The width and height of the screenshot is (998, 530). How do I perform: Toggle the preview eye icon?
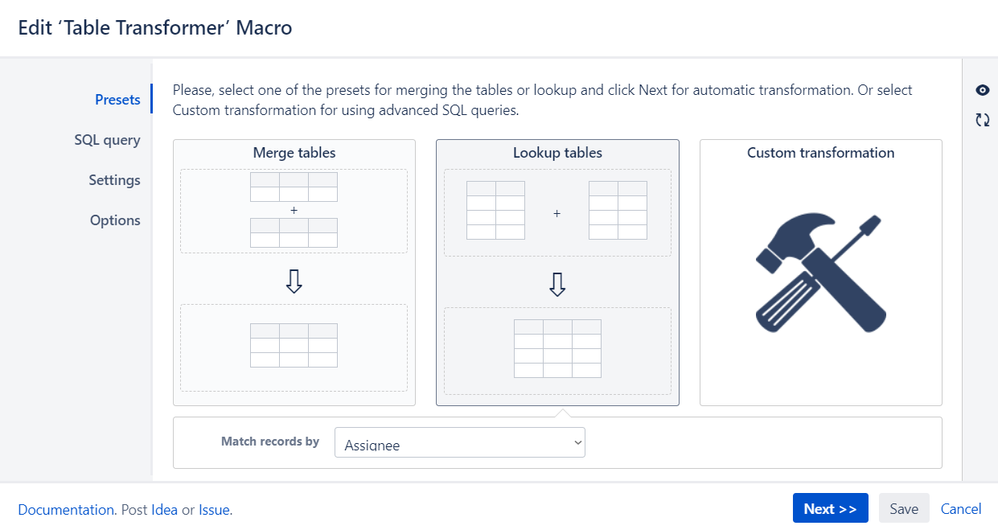pos(982,90)
